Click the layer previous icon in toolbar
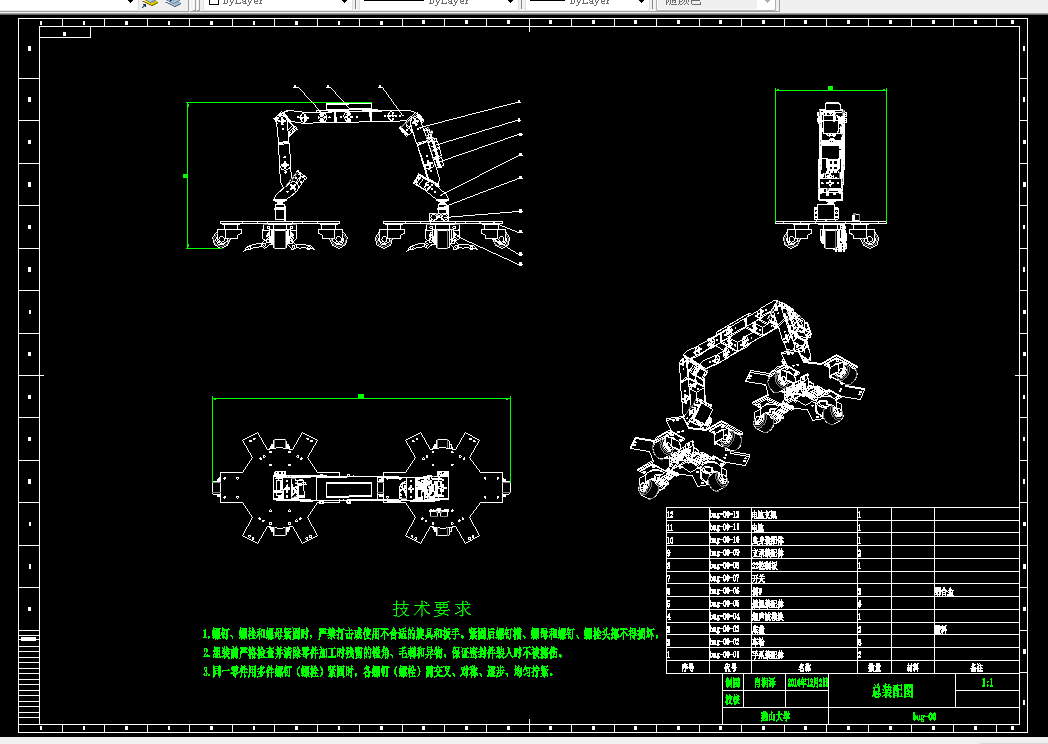This screenshot has width=1048, height=744. pyautogui.click(x=150, y=2)
